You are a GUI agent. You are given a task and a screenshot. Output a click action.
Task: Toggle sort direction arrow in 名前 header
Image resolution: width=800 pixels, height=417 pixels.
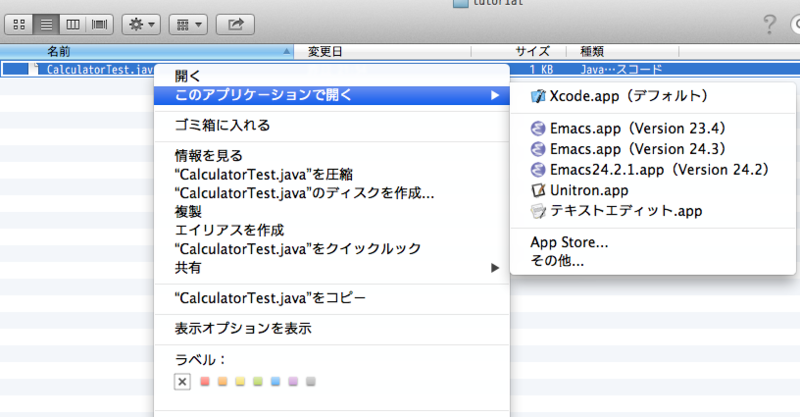pos(286,52)
